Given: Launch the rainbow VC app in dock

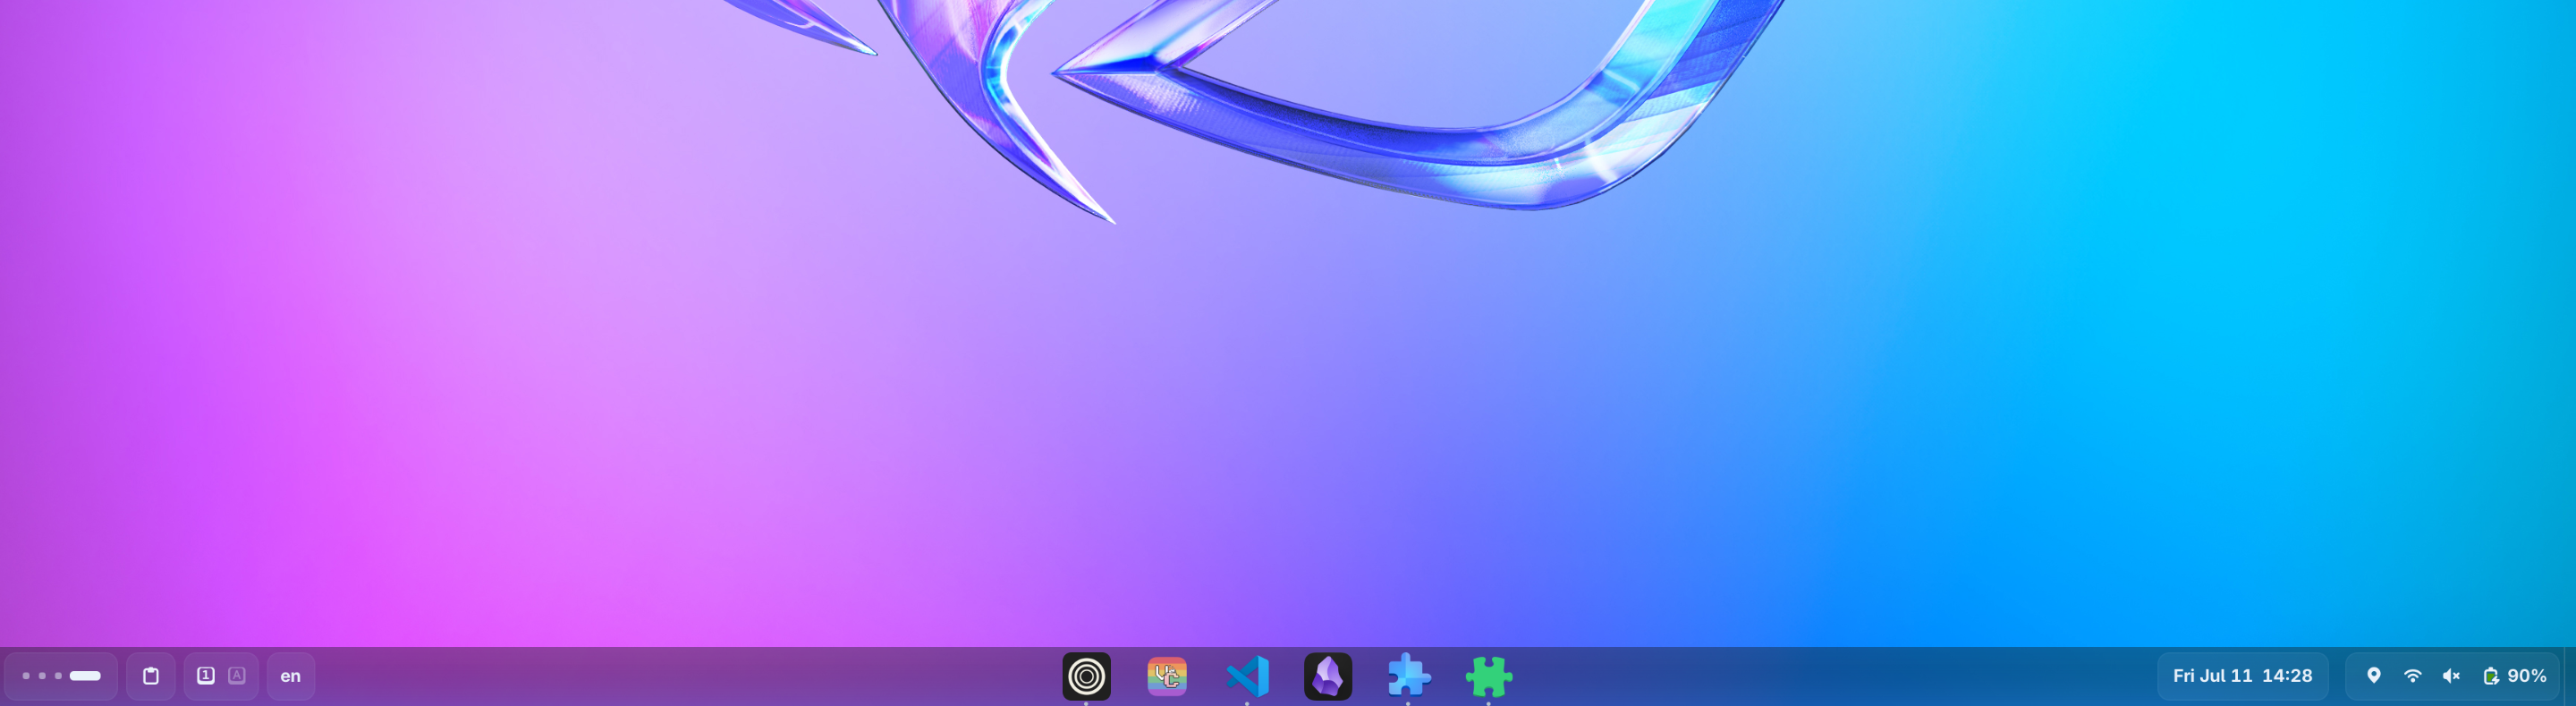Looking at the screenshot, I should coord(1167,677).
